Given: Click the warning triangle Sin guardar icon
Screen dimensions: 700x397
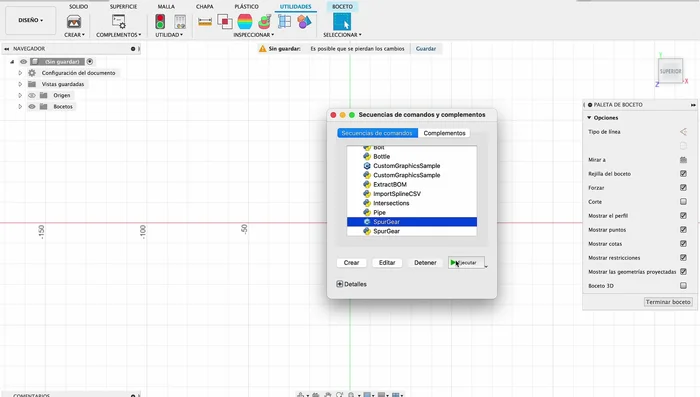Looking at the screenshot, I should point(262,48).
